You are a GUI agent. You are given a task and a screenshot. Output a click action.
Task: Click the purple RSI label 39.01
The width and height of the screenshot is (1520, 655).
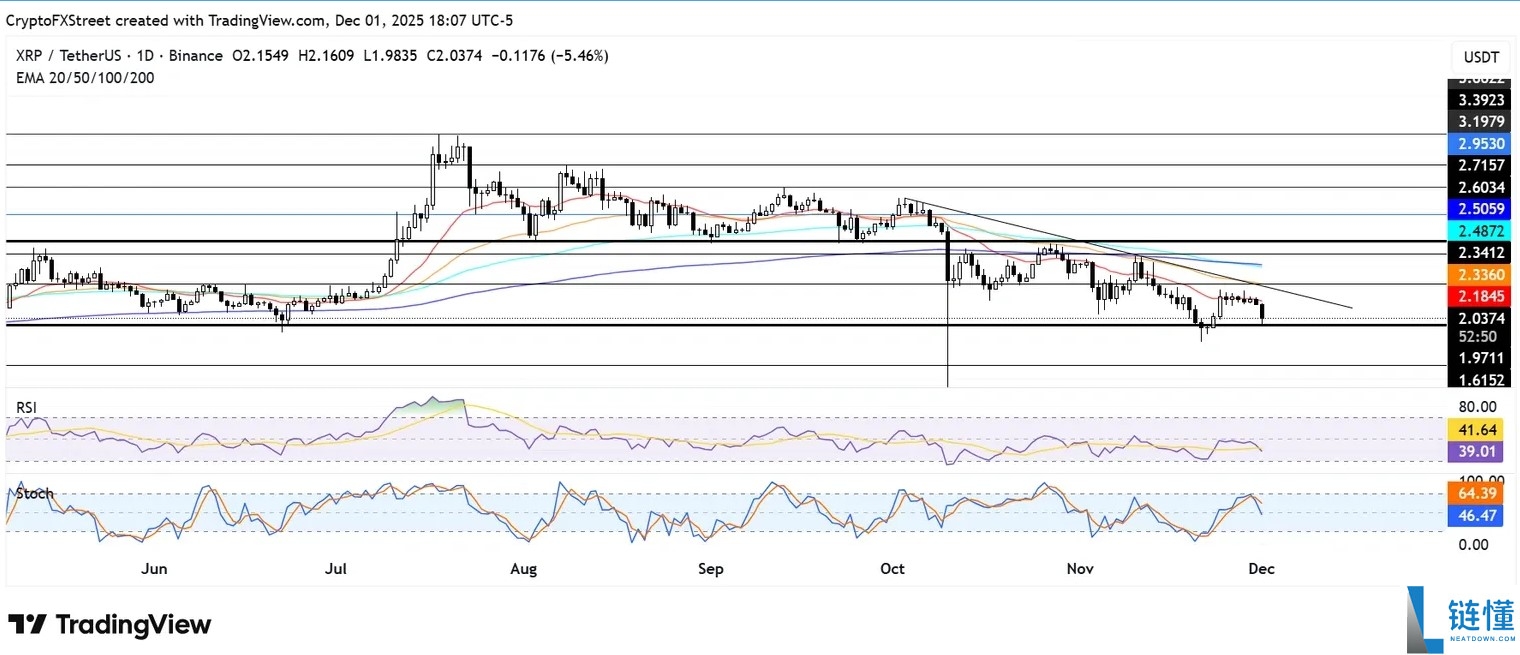pyautogui.click(x=1476, y=452)
